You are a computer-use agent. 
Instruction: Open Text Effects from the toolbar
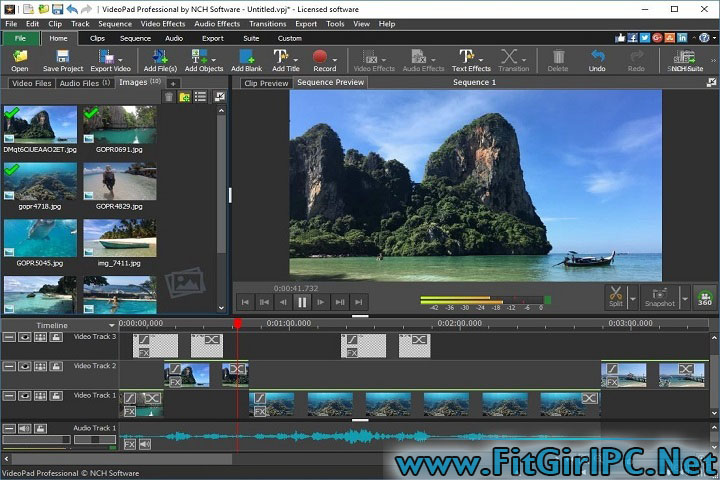[x=471, y=57]
